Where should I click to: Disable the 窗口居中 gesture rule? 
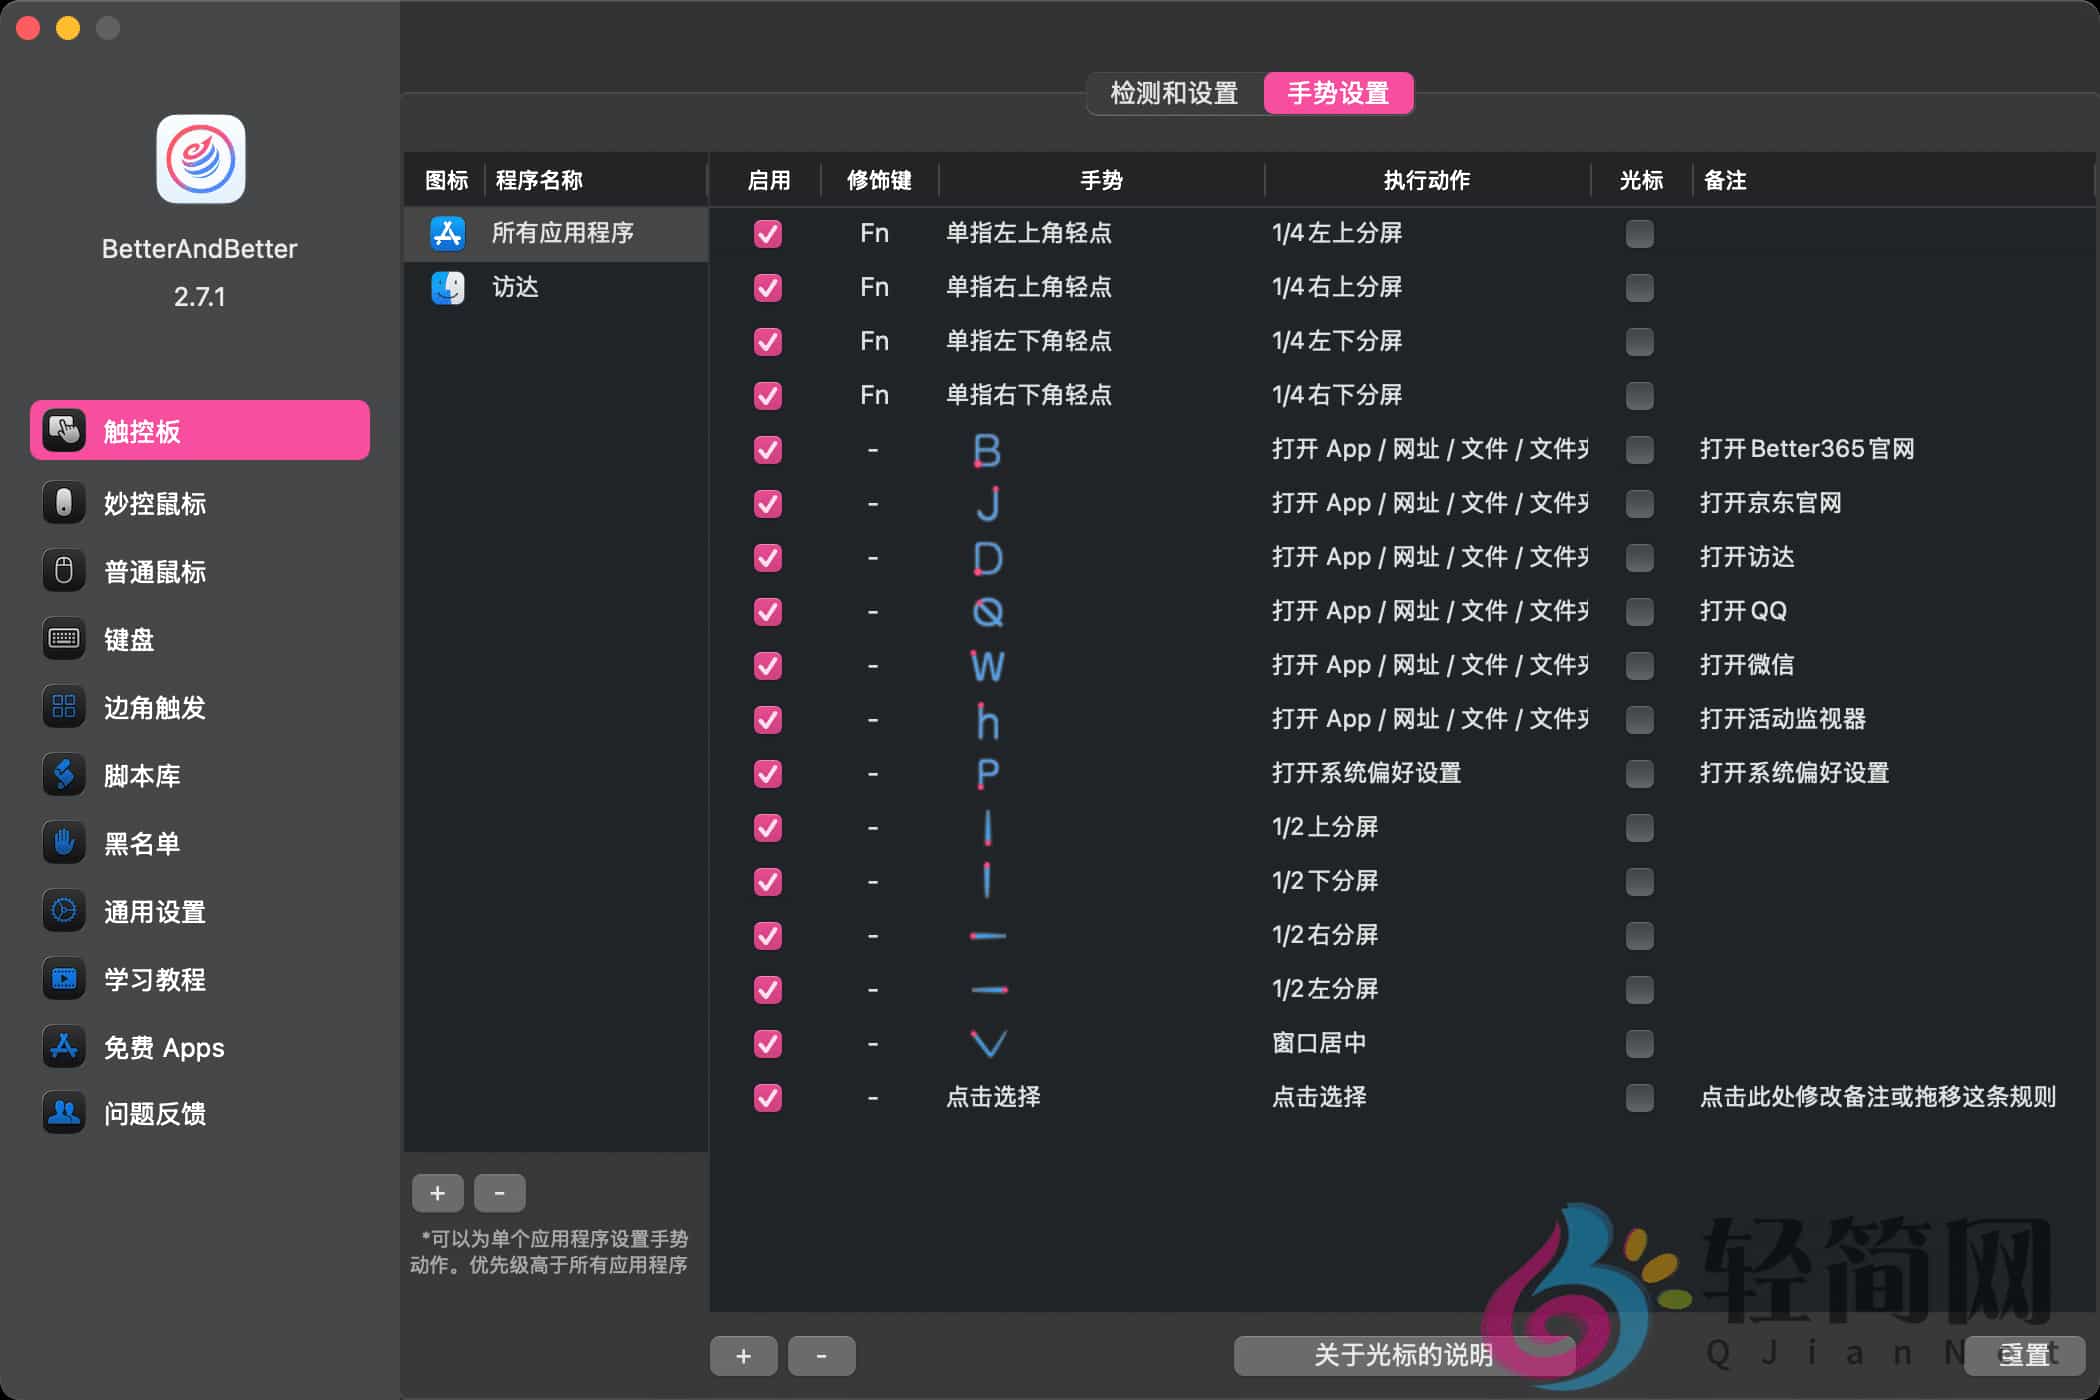(767, 1043)
